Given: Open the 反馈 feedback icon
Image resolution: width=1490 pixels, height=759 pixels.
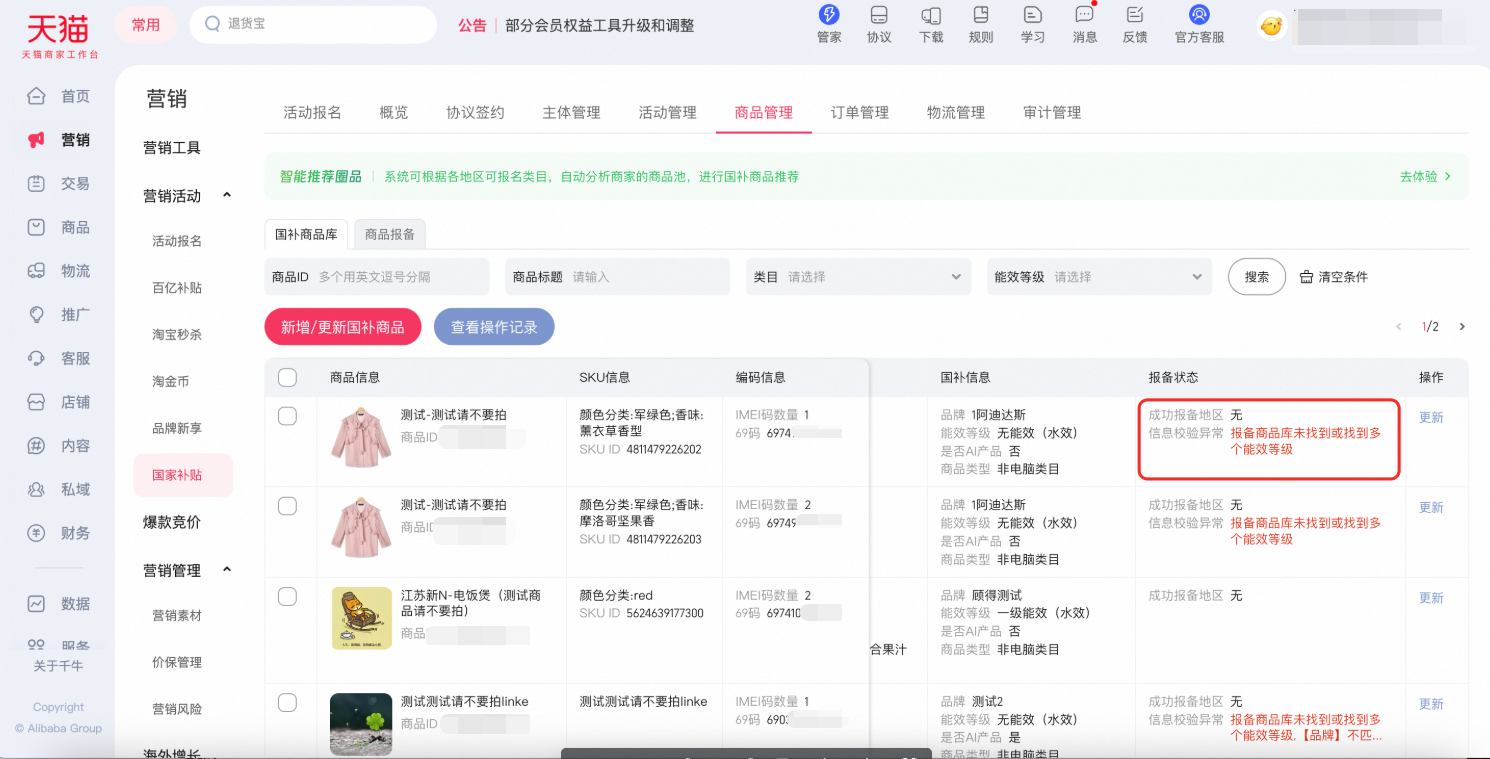Looking at the screenshot, I should (x=1135, y=15).
